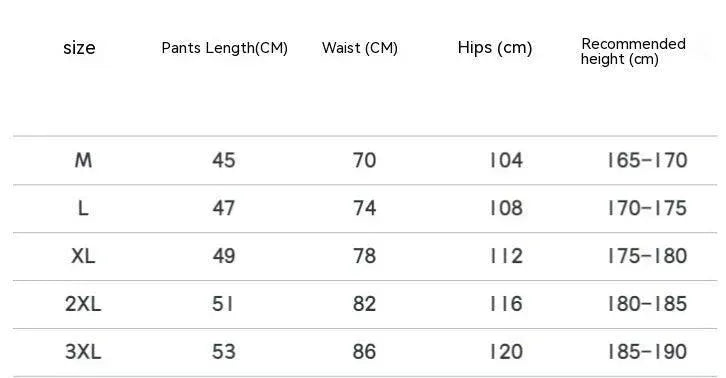Click the Waist (CM) column header

click(x=360, y=48)
